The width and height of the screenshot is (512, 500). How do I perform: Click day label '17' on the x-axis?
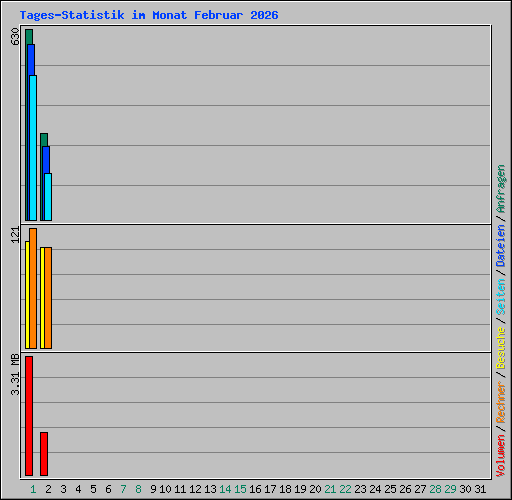[x=270, y=489]
